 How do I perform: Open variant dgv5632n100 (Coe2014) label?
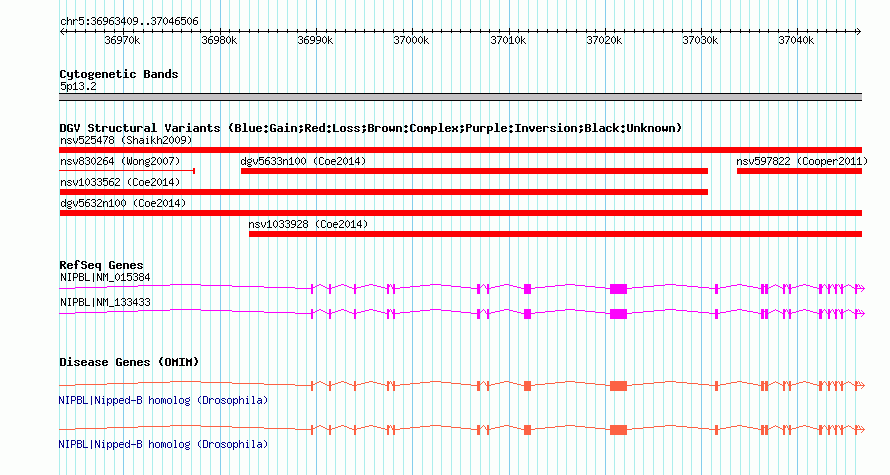tap(123, 203)
